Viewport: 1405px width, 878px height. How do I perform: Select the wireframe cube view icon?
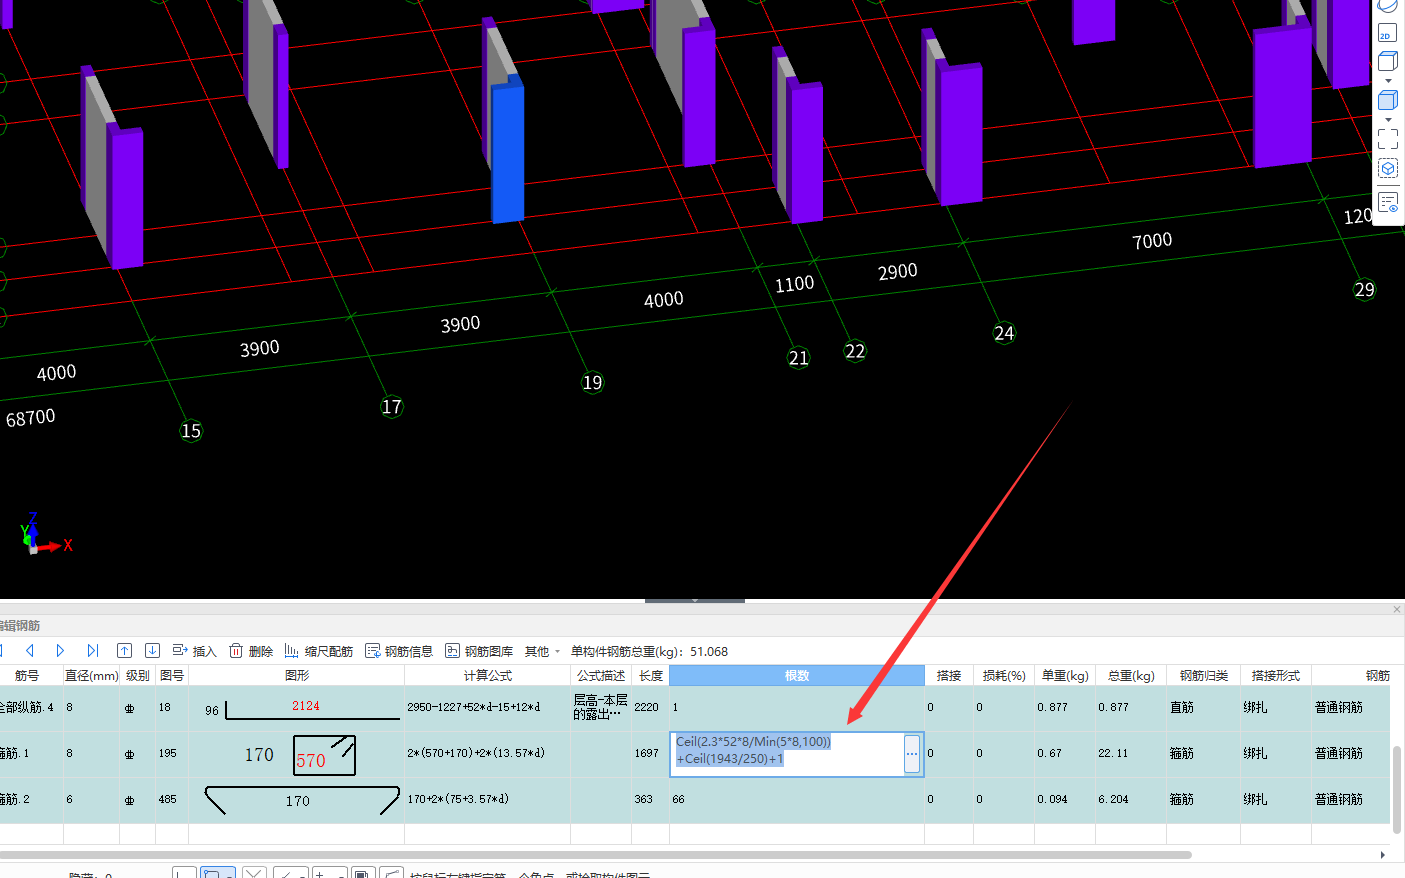[x=1387, y=62]
